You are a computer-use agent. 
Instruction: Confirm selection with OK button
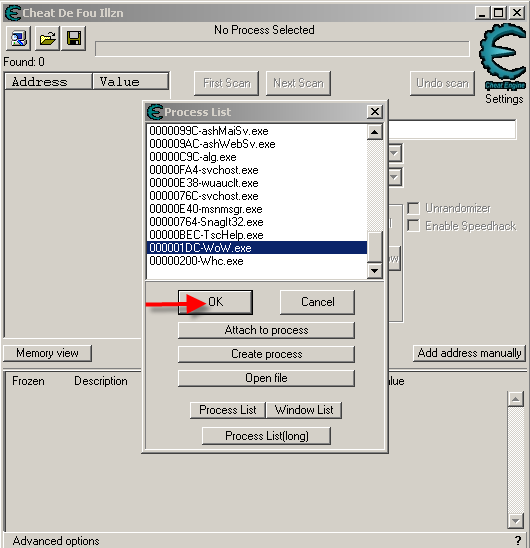[215, 302]
